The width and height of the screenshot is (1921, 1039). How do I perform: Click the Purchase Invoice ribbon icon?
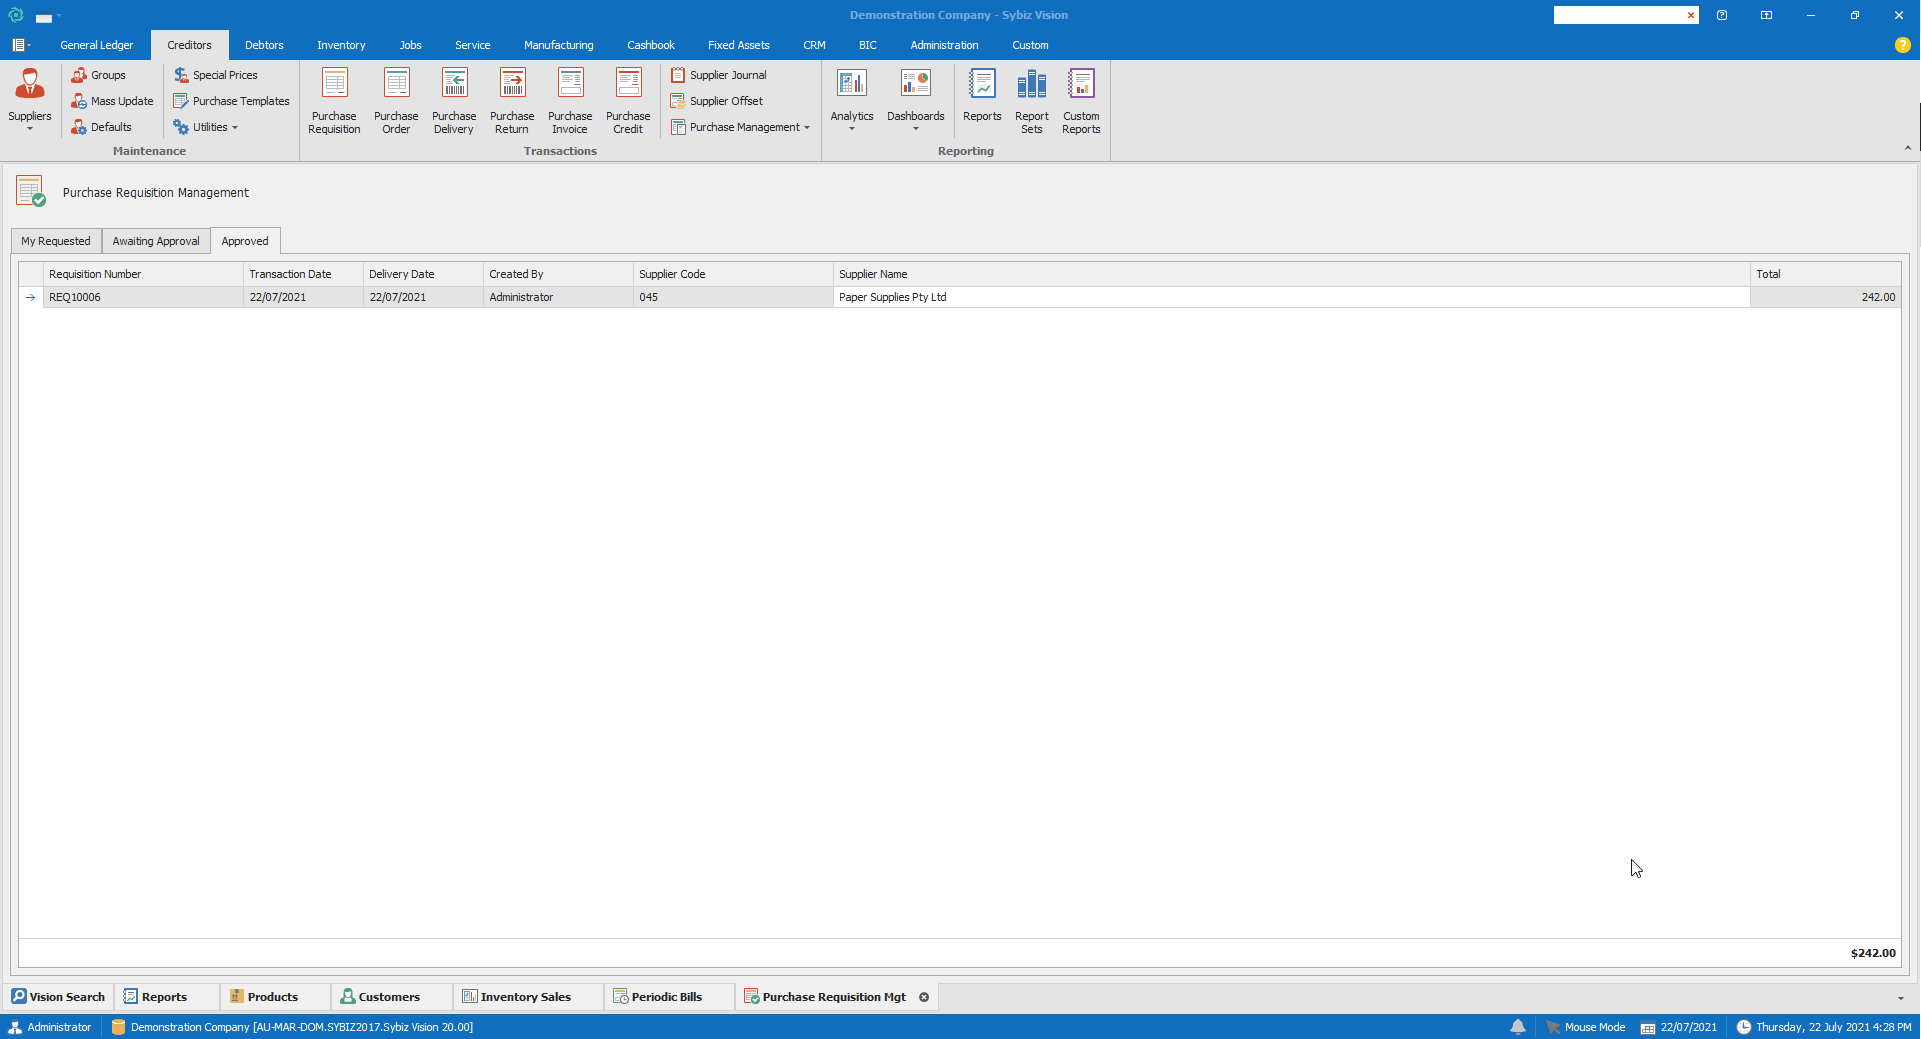click(x=570, y=100)
